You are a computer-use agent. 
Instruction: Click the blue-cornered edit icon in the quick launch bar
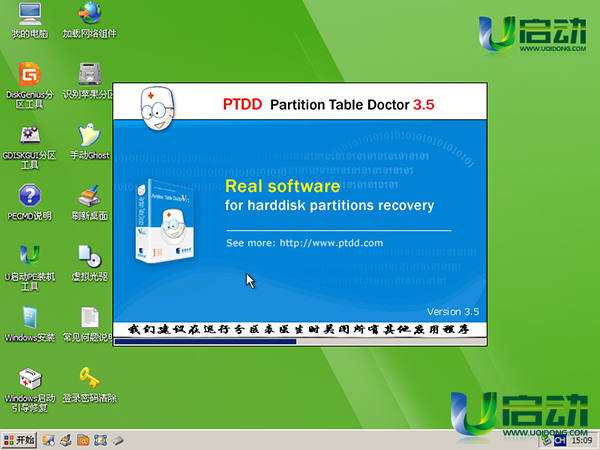click(100, 440)
